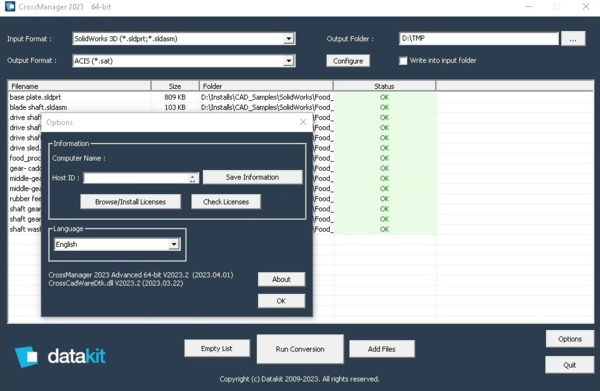Click Save Information button
The height and width of the screenshot is (391, 600).
tap(253, 177)
